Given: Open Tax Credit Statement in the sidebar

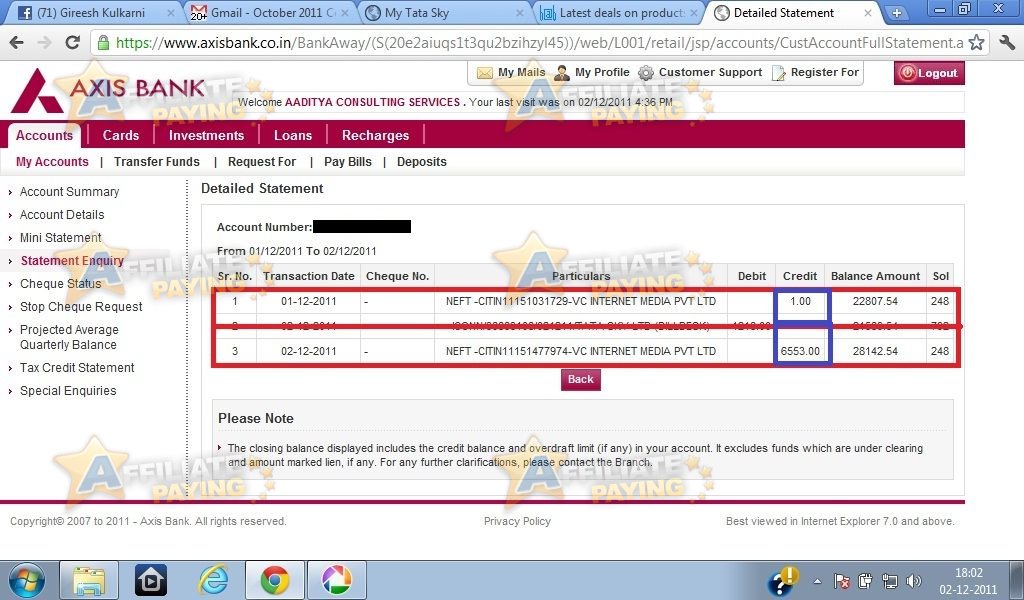Looking at the screenshot, I should (77, 368).
